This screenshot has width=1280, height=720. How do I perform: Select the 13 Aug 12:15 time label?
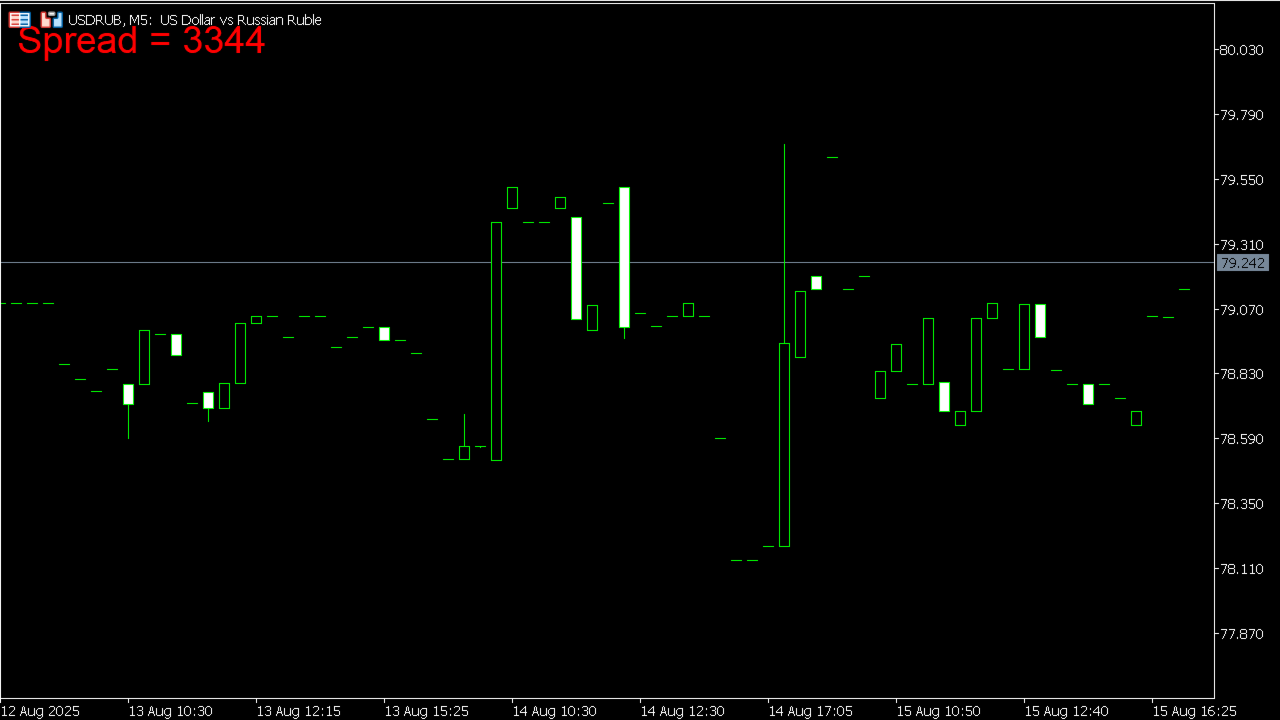[x=298, y=711]
